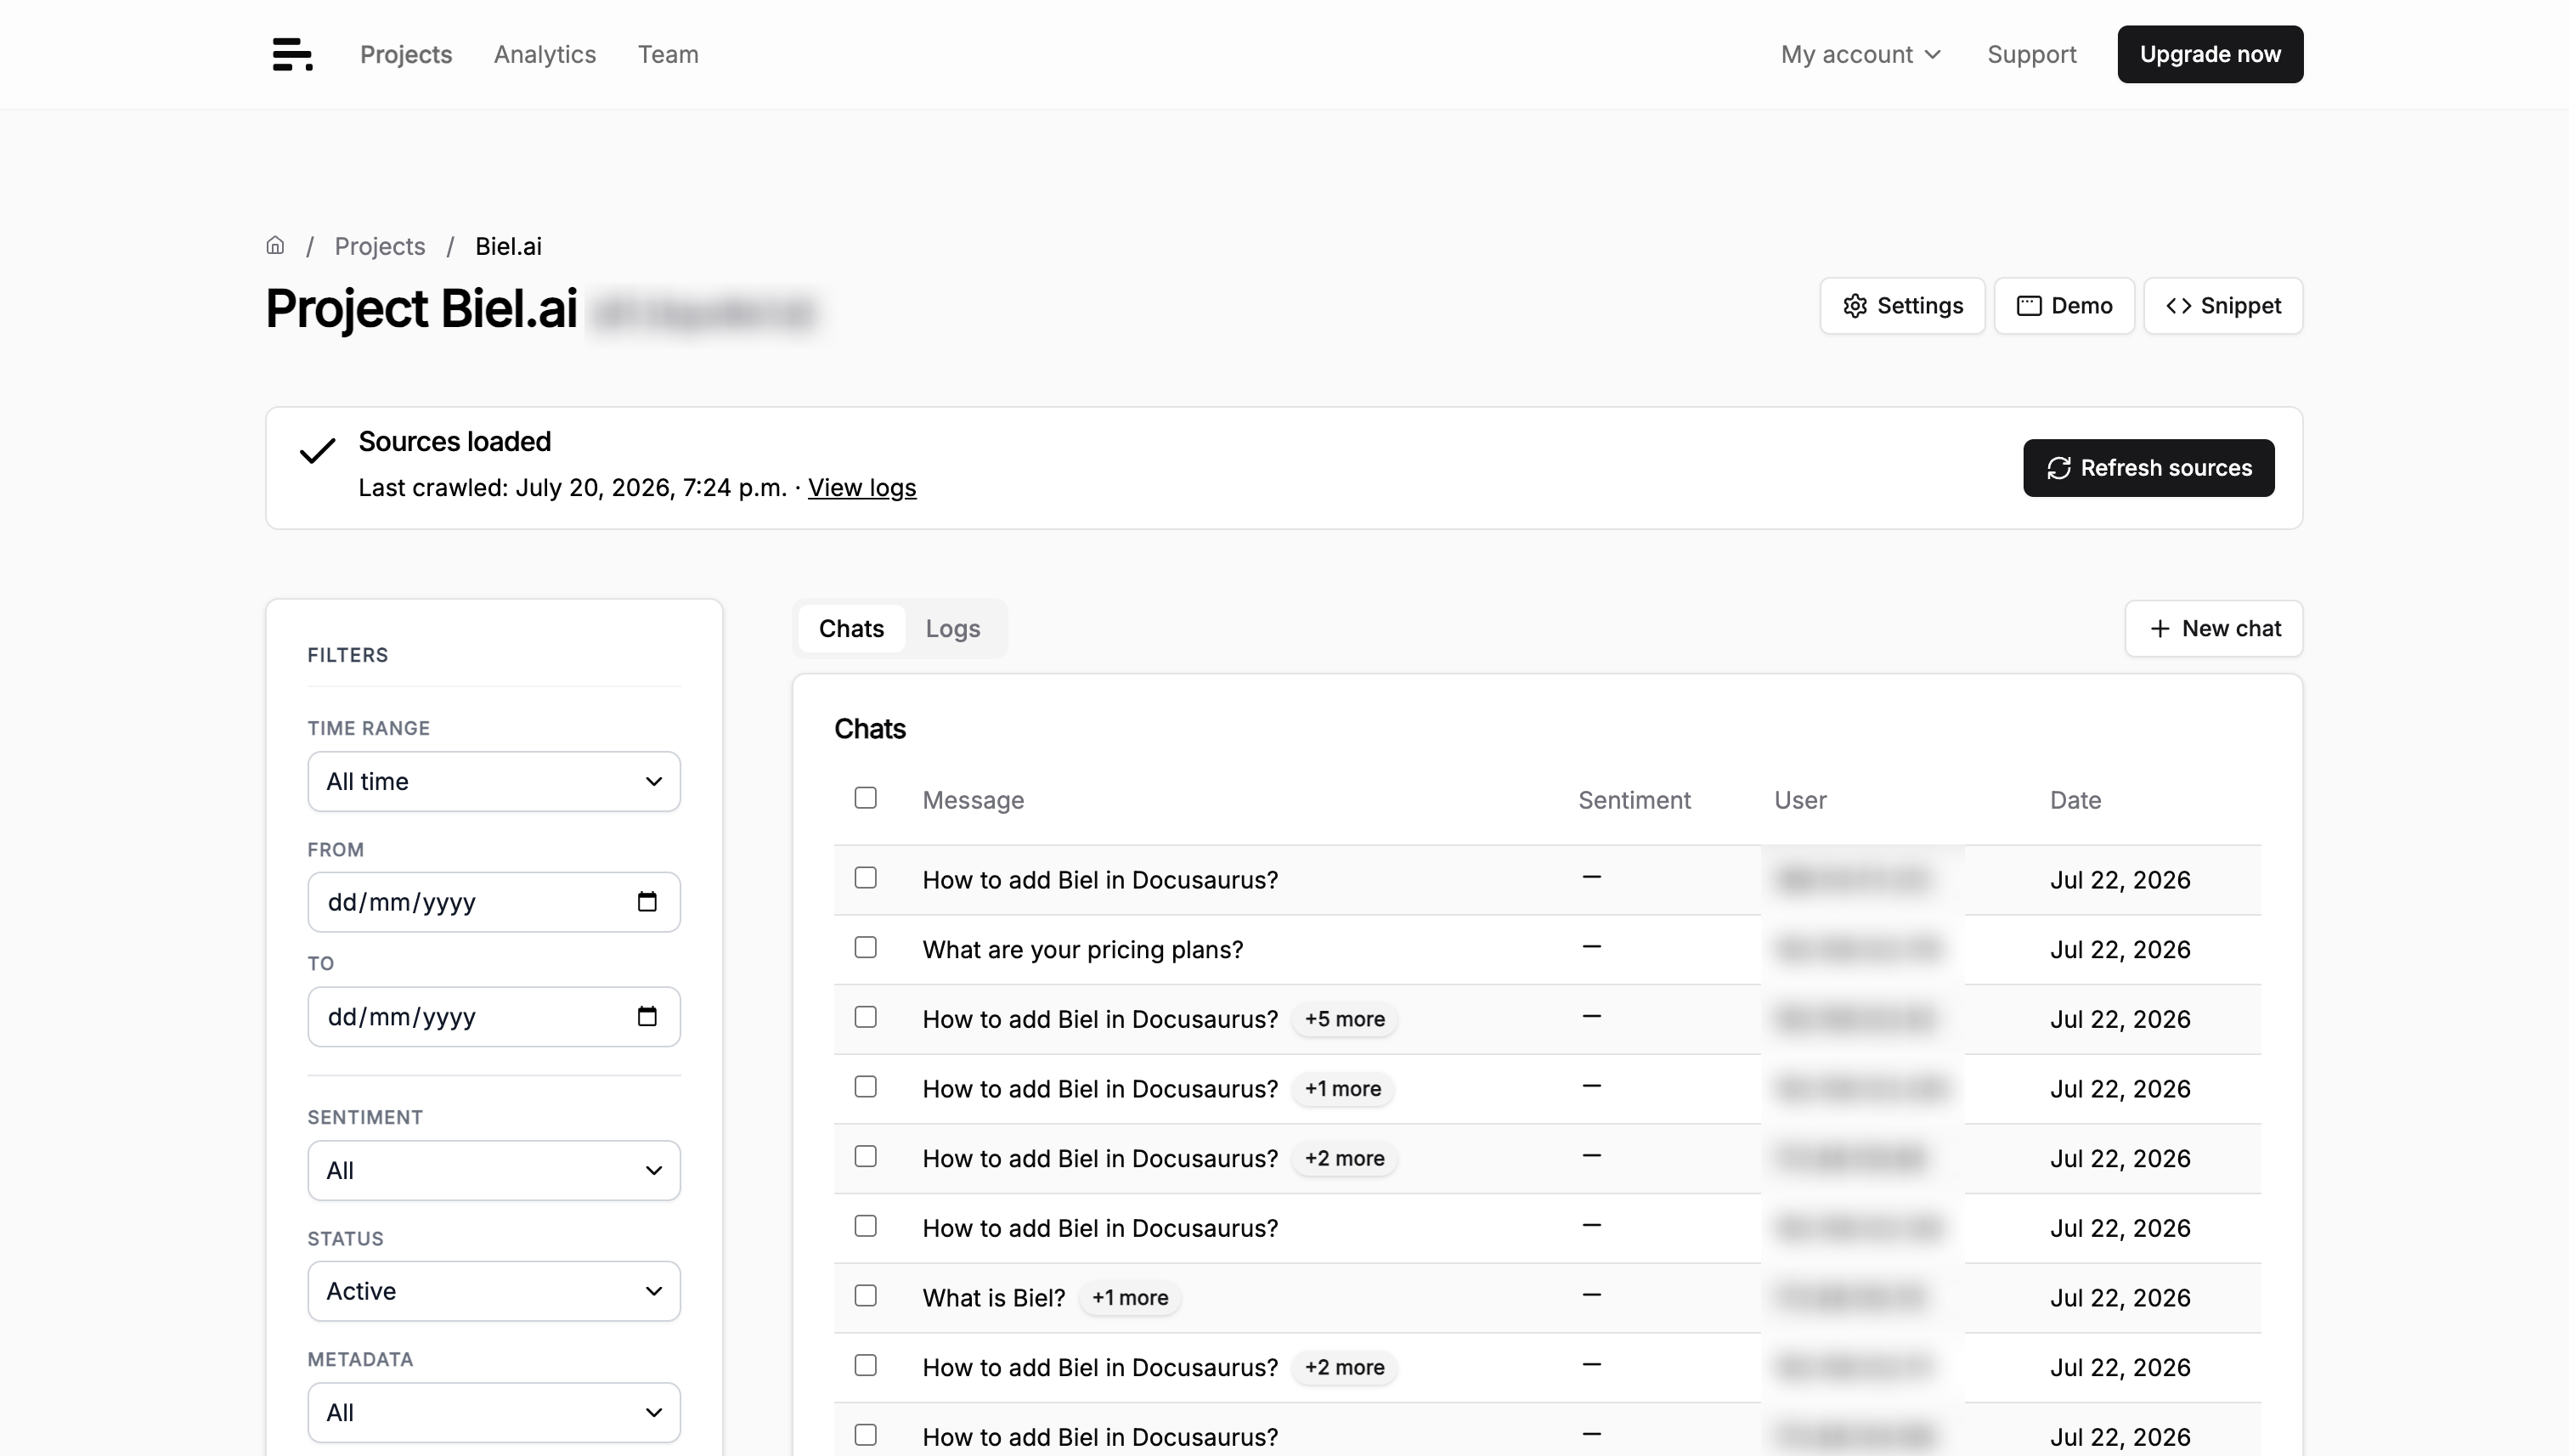Tick the checkbox for 'What is Biel?' row
2569x1456 pixels.
point(866,1296)
